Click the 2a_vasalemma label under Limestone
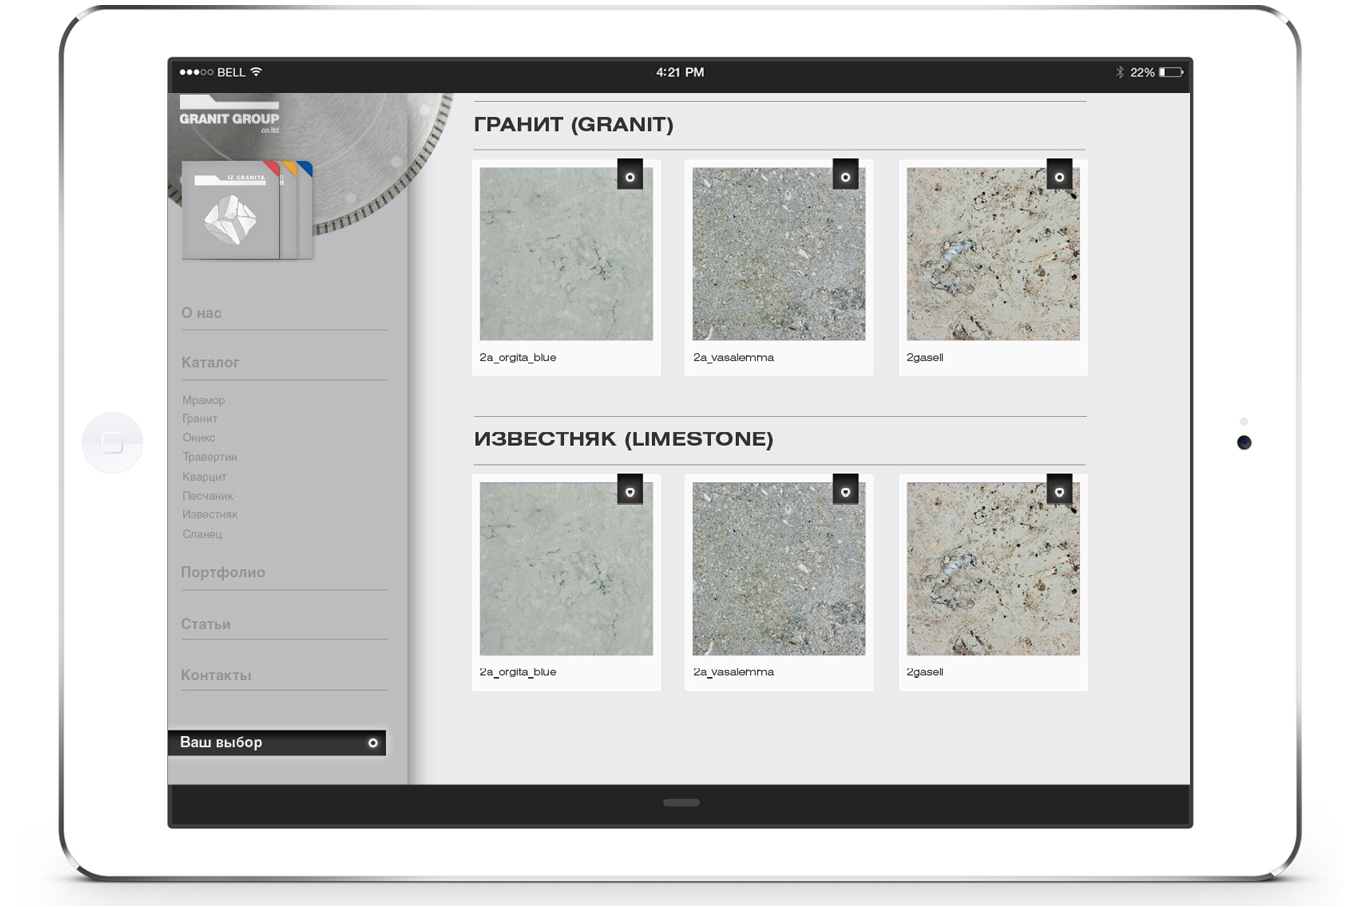 click(x=733, y=672)
